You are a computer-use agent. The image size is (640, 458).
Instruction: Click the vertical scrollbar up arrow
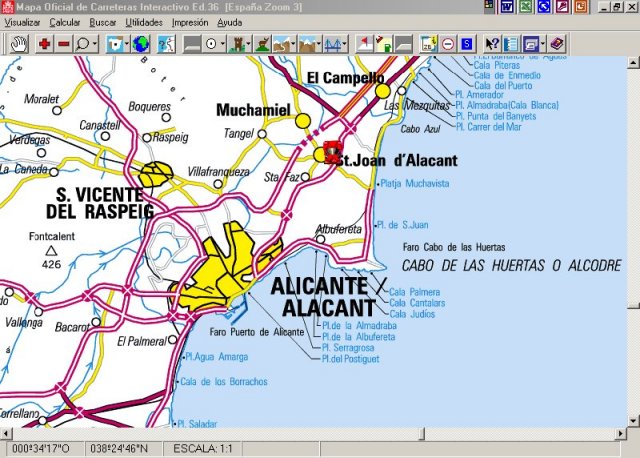632,63
